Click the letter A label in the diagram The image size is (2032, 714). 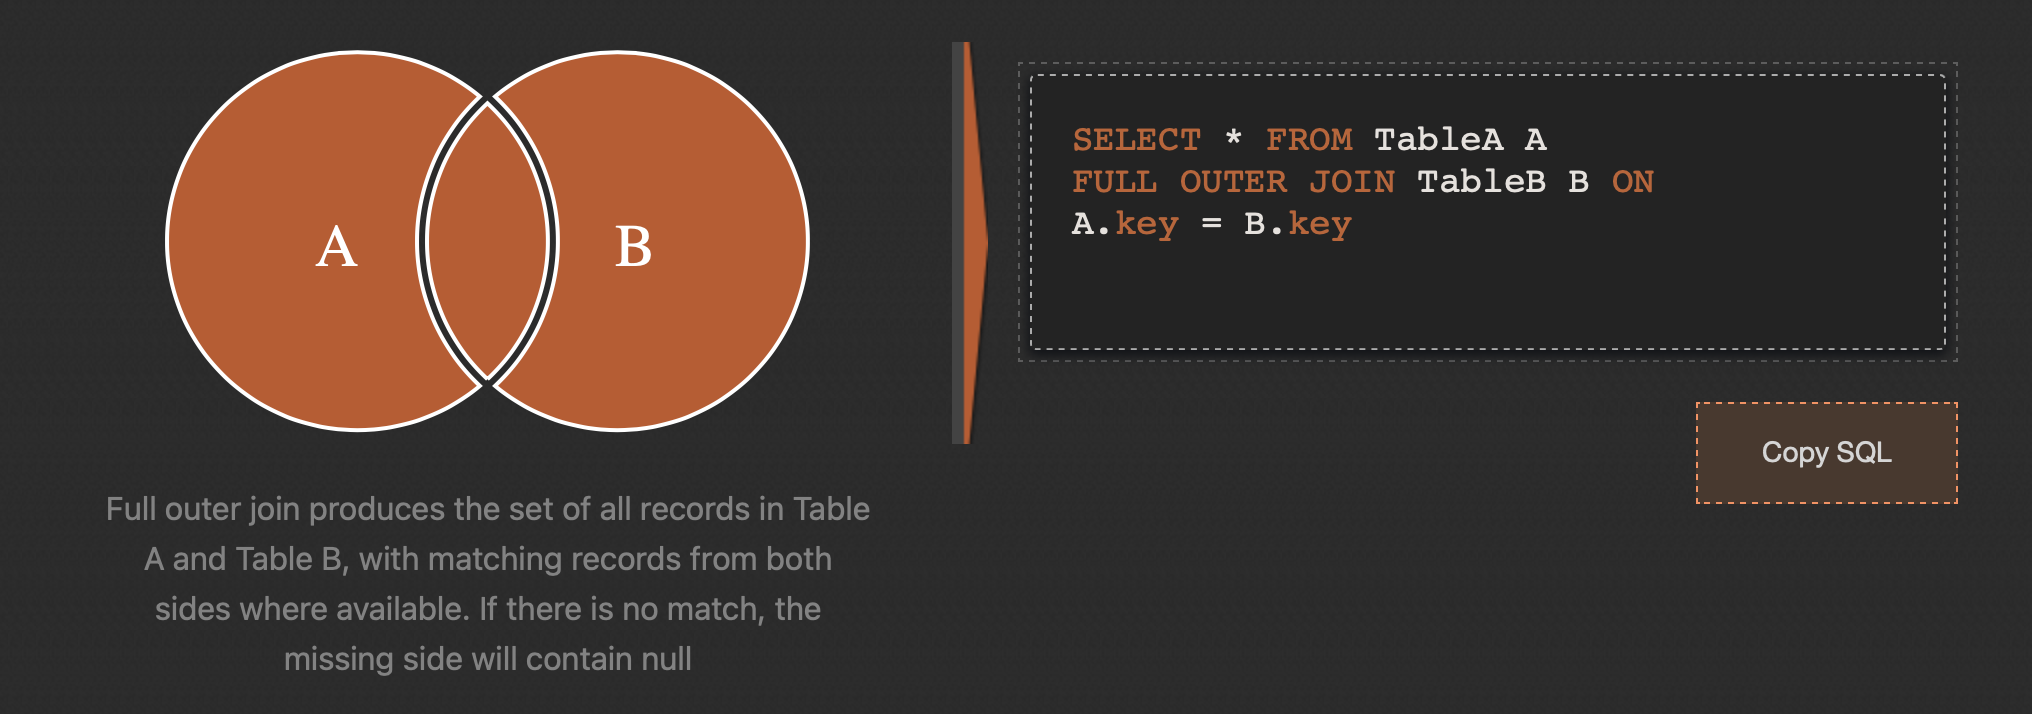pyautogui.click(x=337, y=246)
